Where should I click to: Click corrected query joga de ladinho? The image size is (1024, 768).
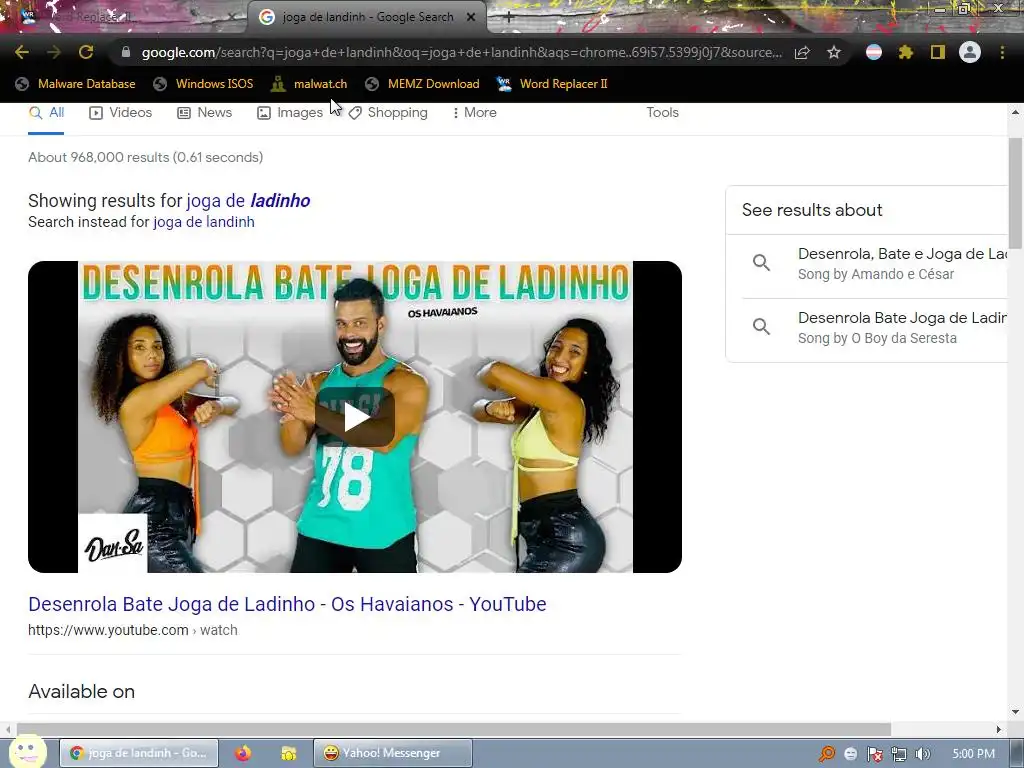pos(248,200)
